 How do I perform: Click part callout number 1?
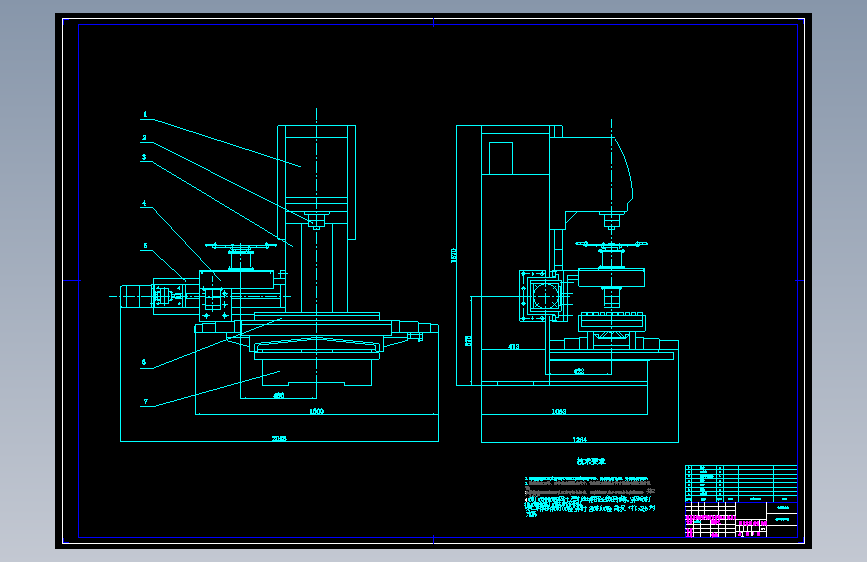145,115
